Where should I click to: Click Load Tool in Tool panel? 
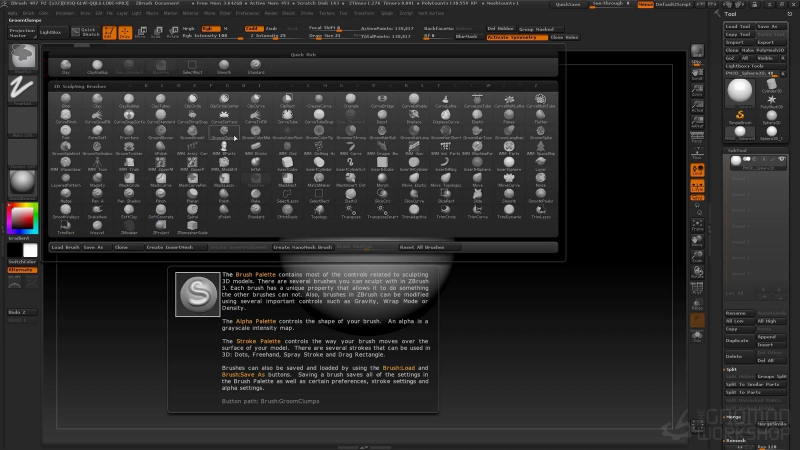(739, 26)
